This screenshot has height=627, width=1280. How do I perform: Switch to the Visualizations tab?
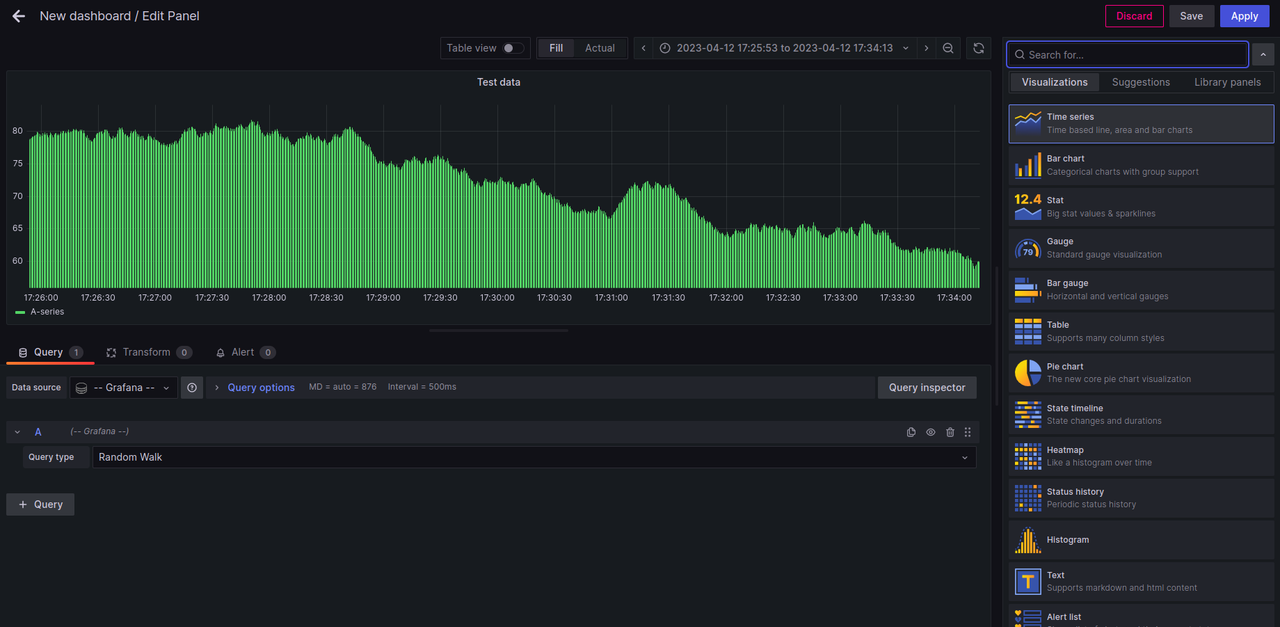1054,82
